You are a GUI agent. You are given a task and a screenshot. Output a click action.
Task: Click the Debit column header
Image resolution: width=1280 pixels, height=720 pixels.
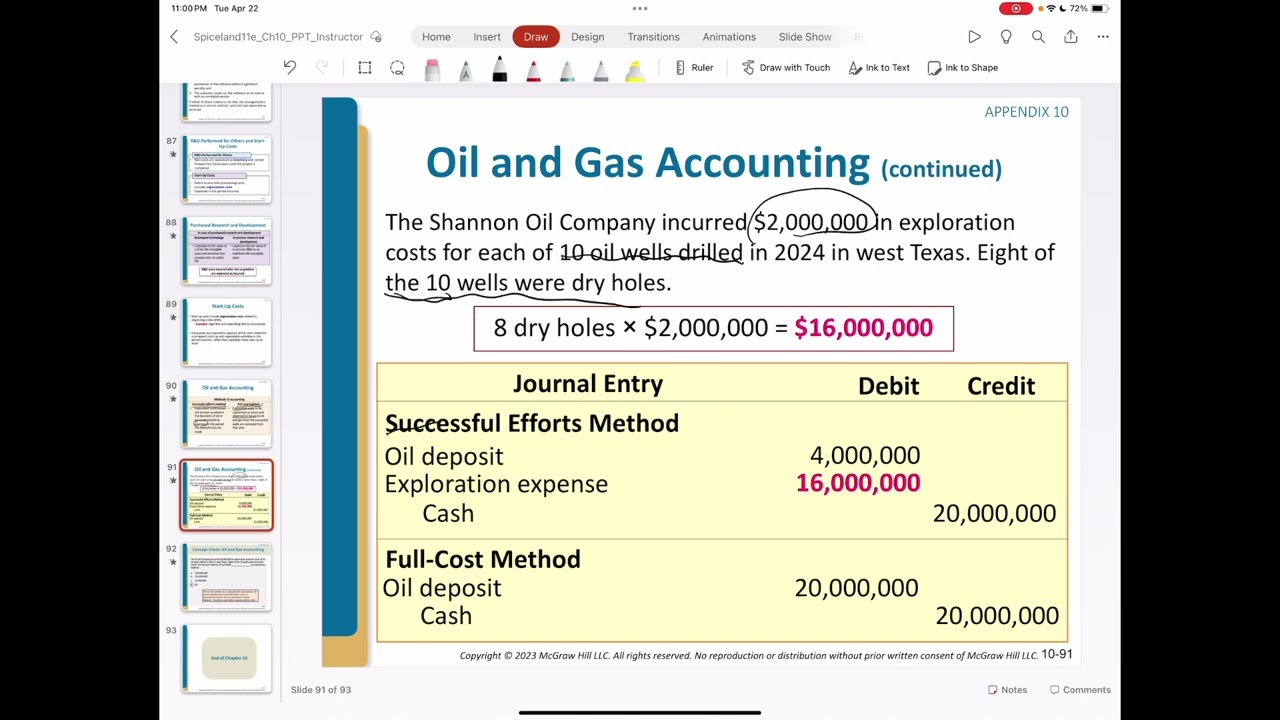[888, 386]
